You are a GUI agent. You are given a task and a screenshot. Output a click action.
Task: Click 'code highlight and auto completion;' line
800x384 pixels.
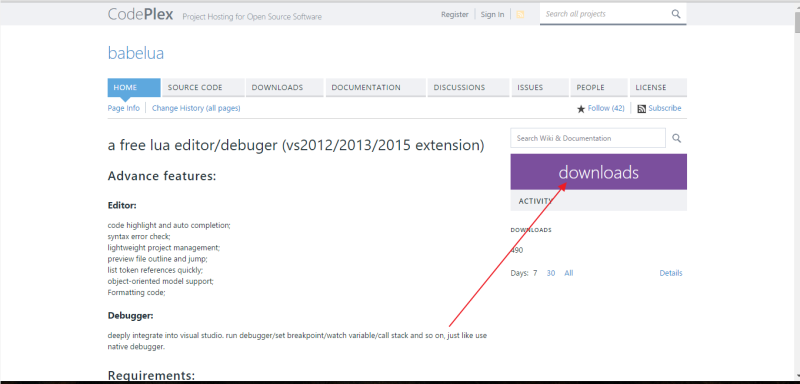(x=169, y=225)
